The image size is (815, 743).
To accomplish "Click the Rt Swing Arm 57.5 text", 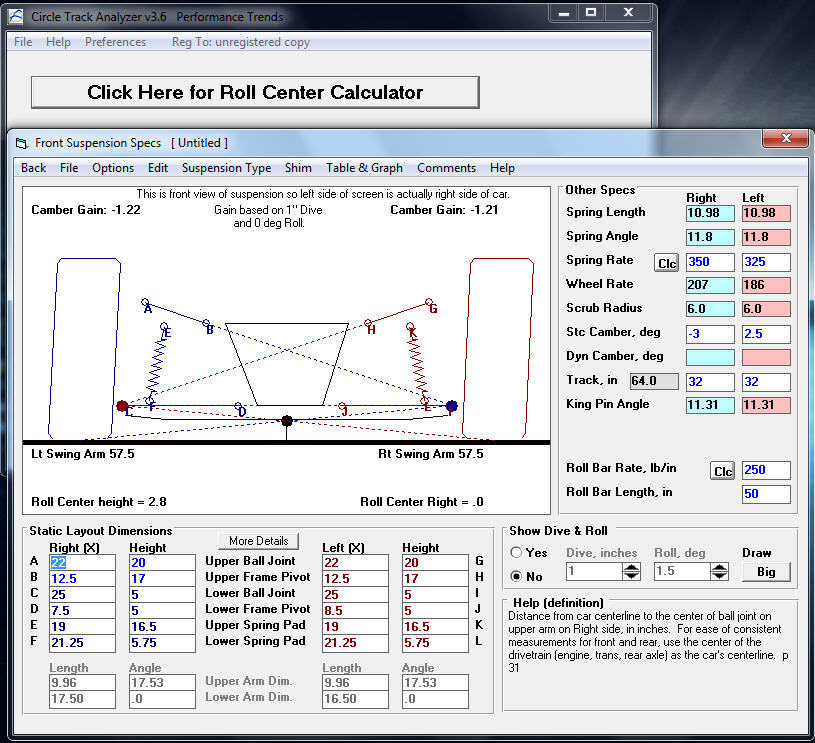I will [430, 454].
